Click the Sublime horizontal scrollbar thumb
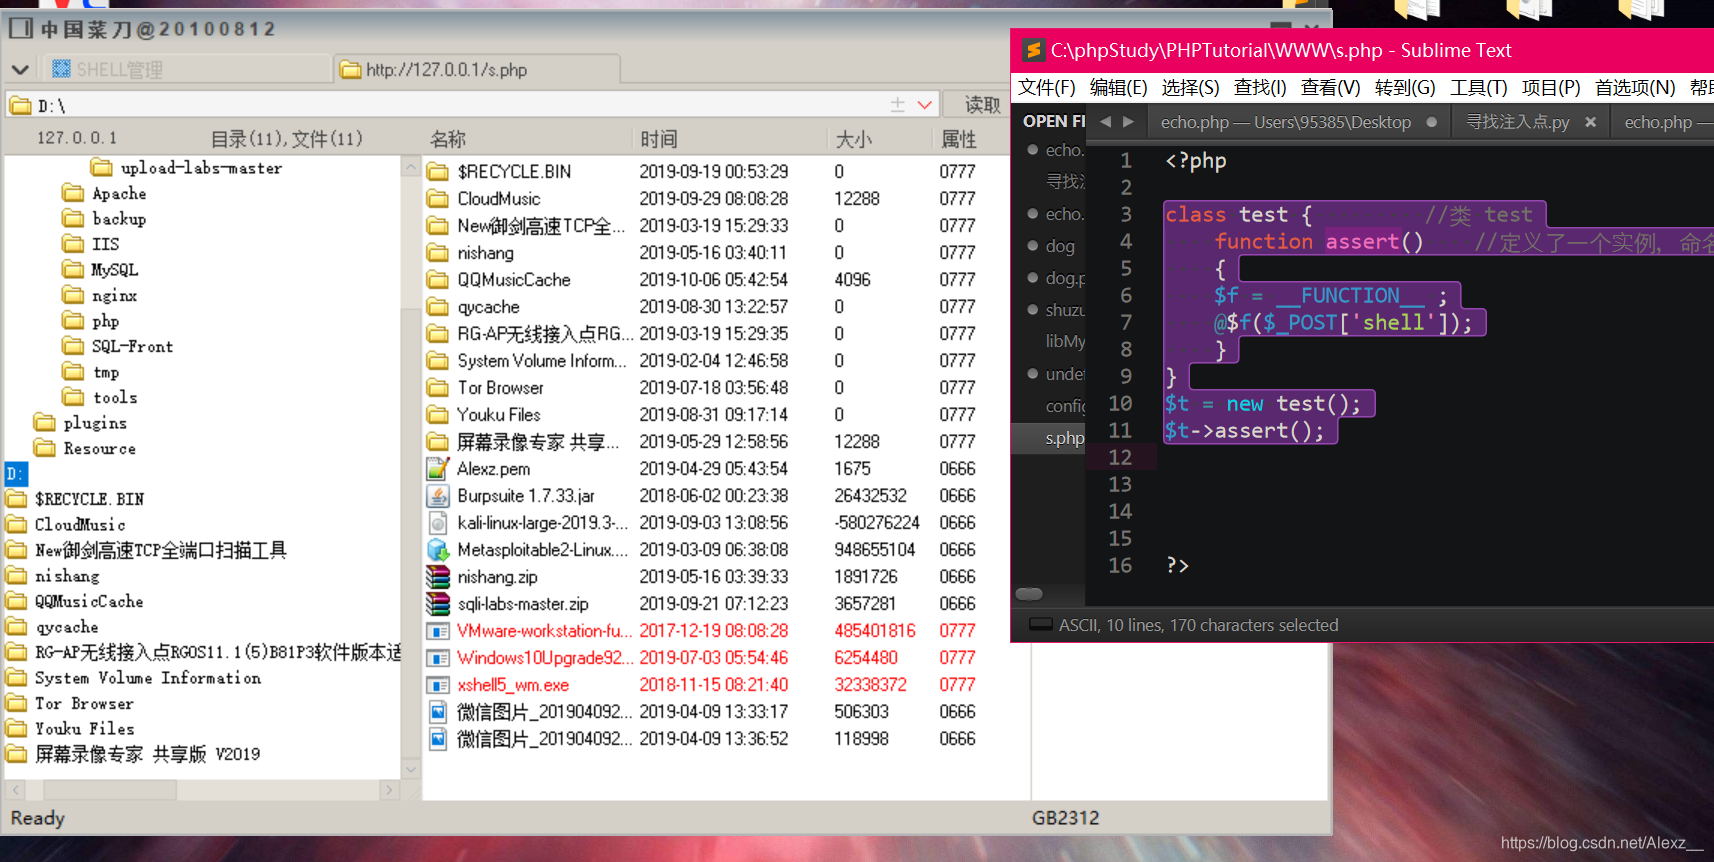The width and height of the screenshot is (1714, 862). tap(1029, 594)
